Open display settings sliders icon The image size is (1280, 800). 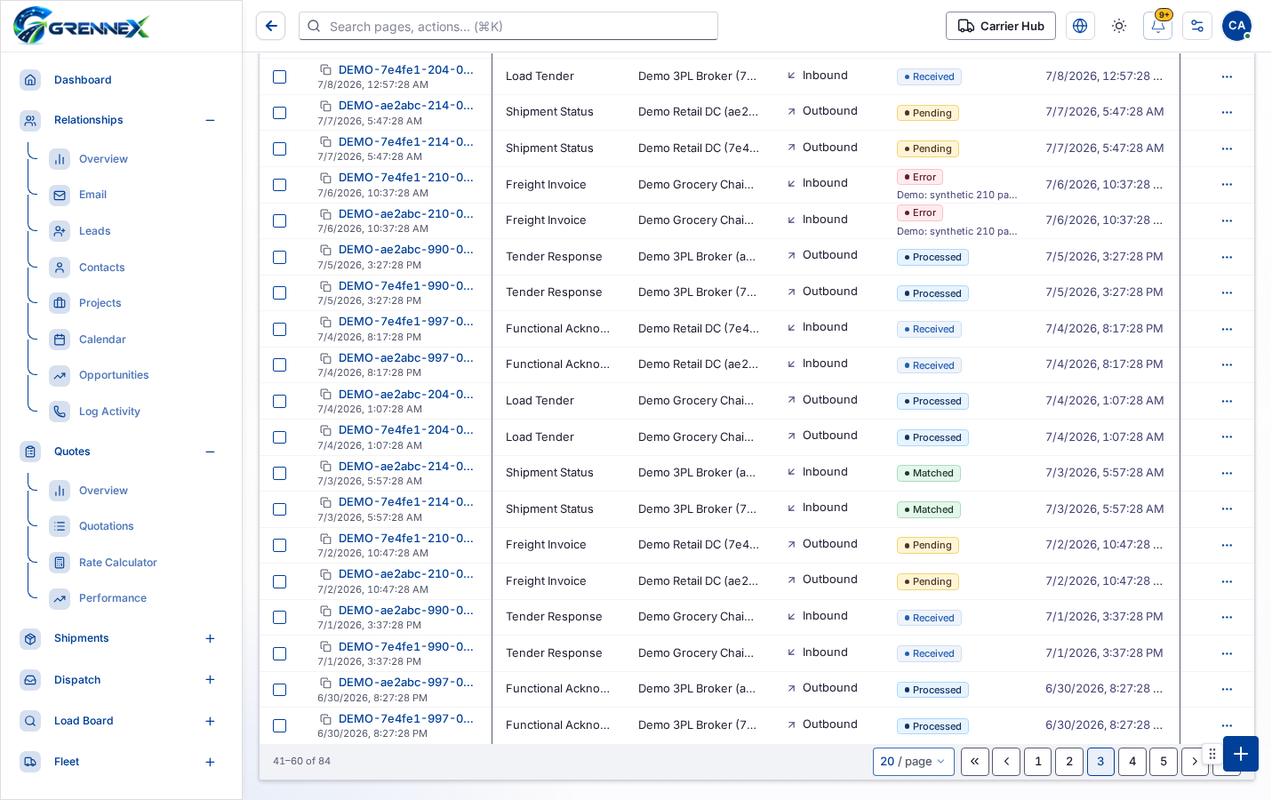[x=1197, y=26]
